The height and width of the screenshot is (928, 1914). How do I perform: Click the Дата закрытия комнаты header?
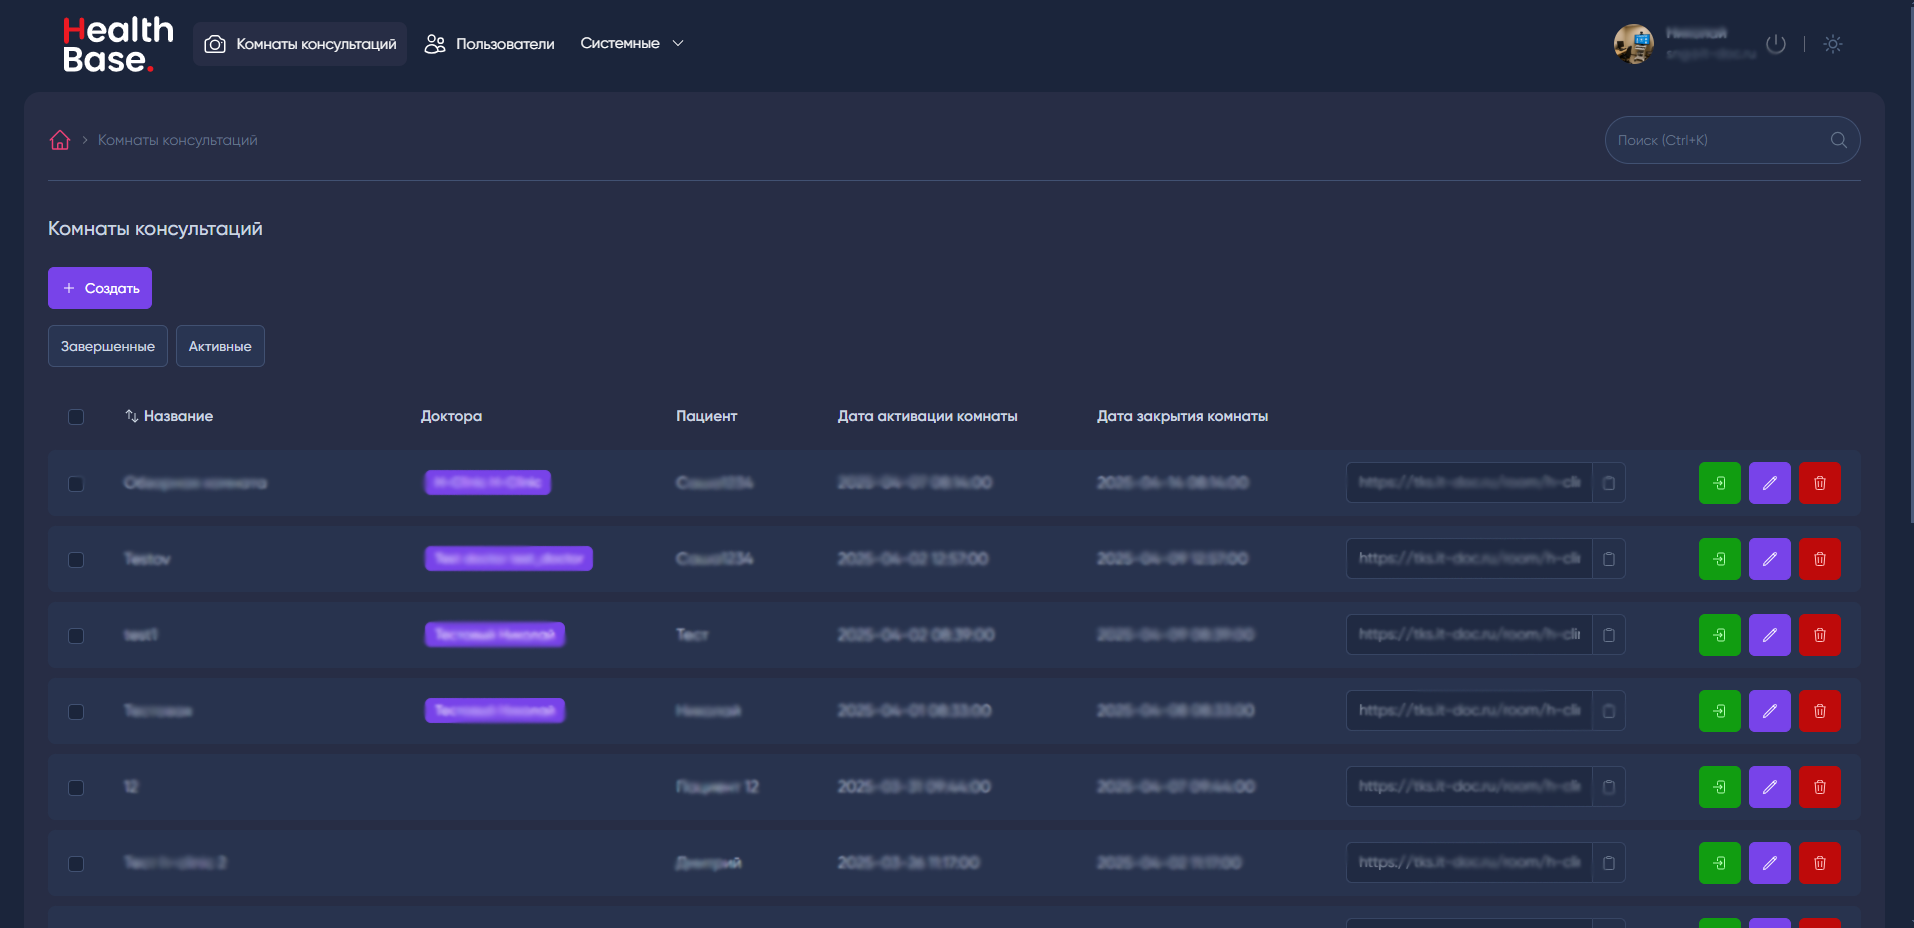click(x=1183, y=416)
